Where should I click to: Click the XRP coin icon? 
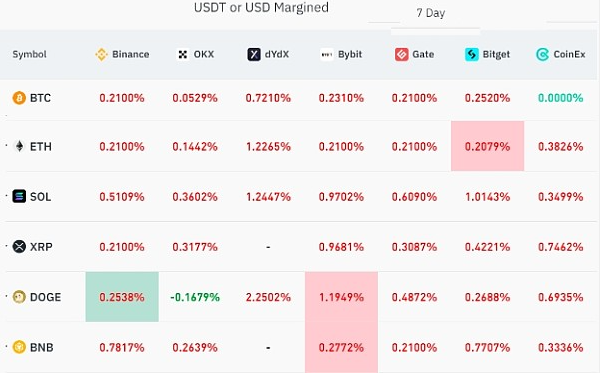click(19, 246)
